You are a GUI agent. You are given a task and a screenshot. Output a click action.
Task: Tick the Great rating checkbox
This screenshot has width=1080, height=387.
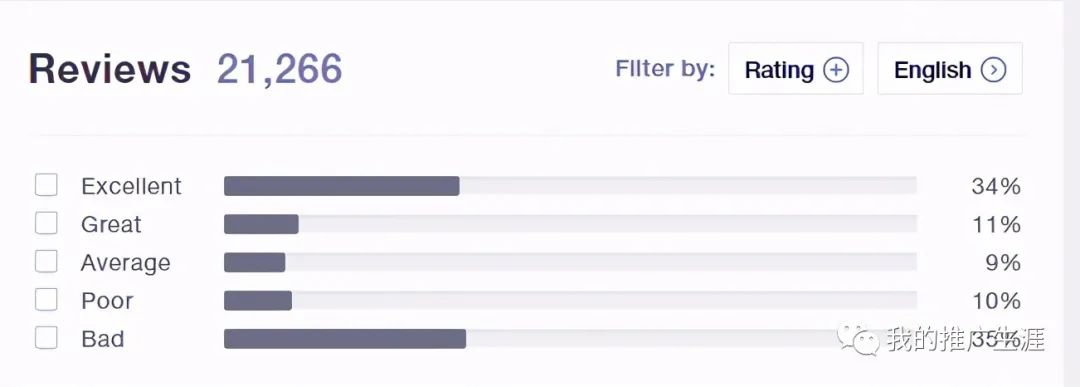[46, 223]
